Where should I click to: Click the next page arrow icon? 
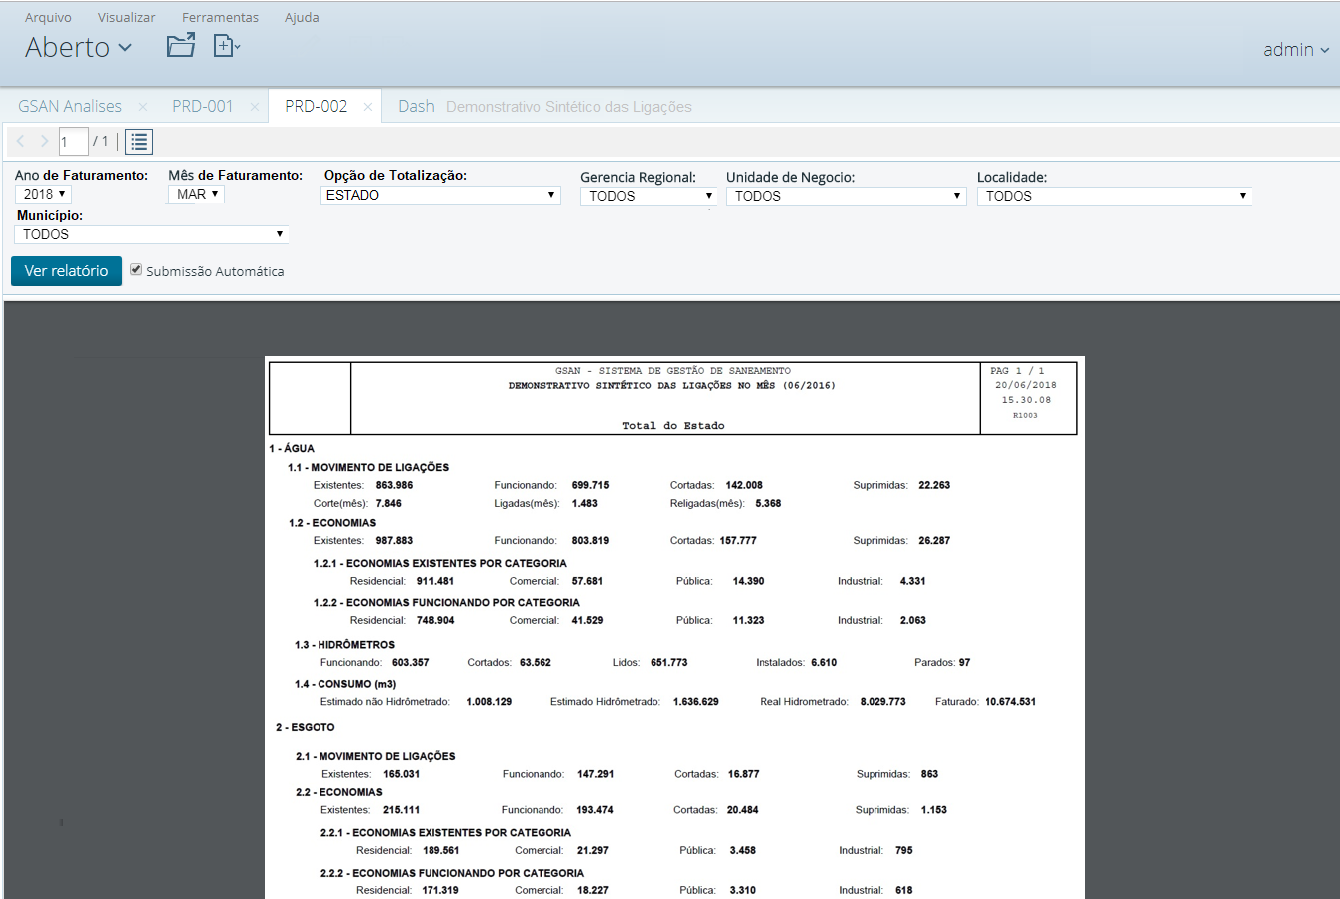[x=43, y=141]
